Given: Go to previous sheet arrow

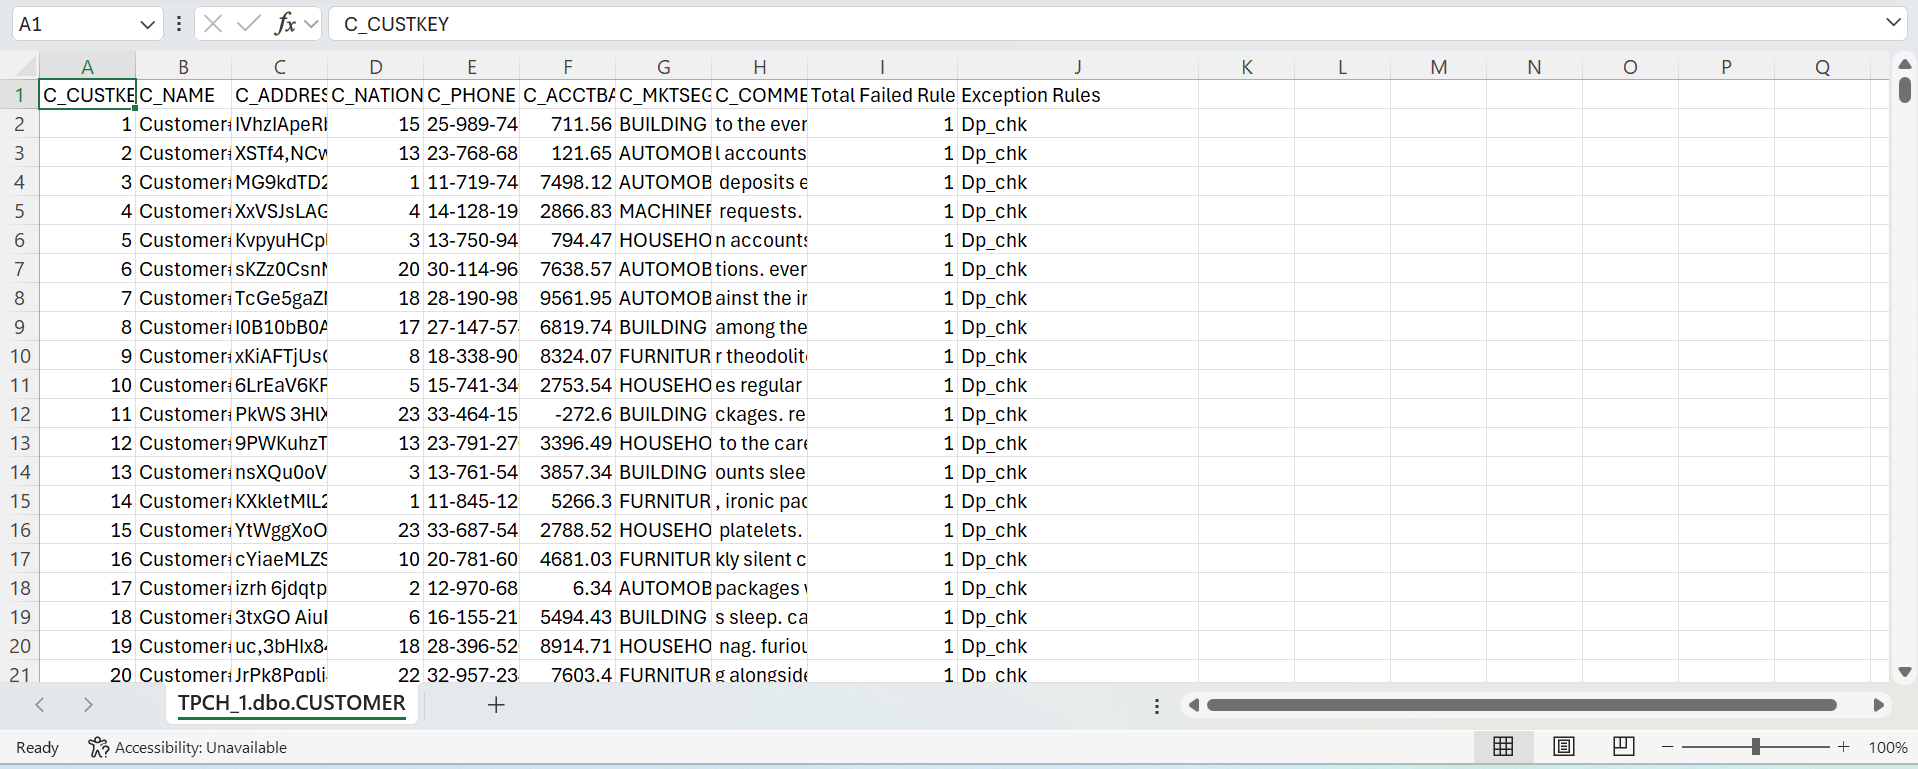Looking at the screenshot, I should coord(40,705).
